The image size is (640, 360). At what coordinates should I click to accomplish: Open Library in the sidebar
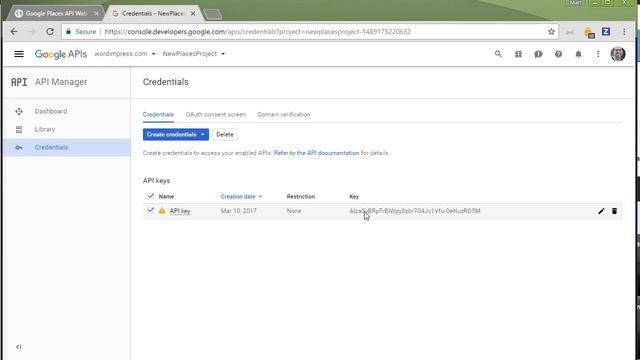[45, 129]
